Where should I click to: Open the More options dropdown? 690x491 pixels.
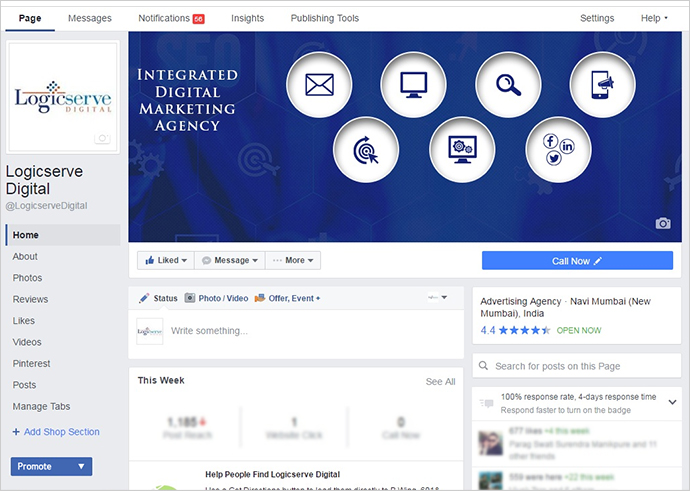point(293,260)
